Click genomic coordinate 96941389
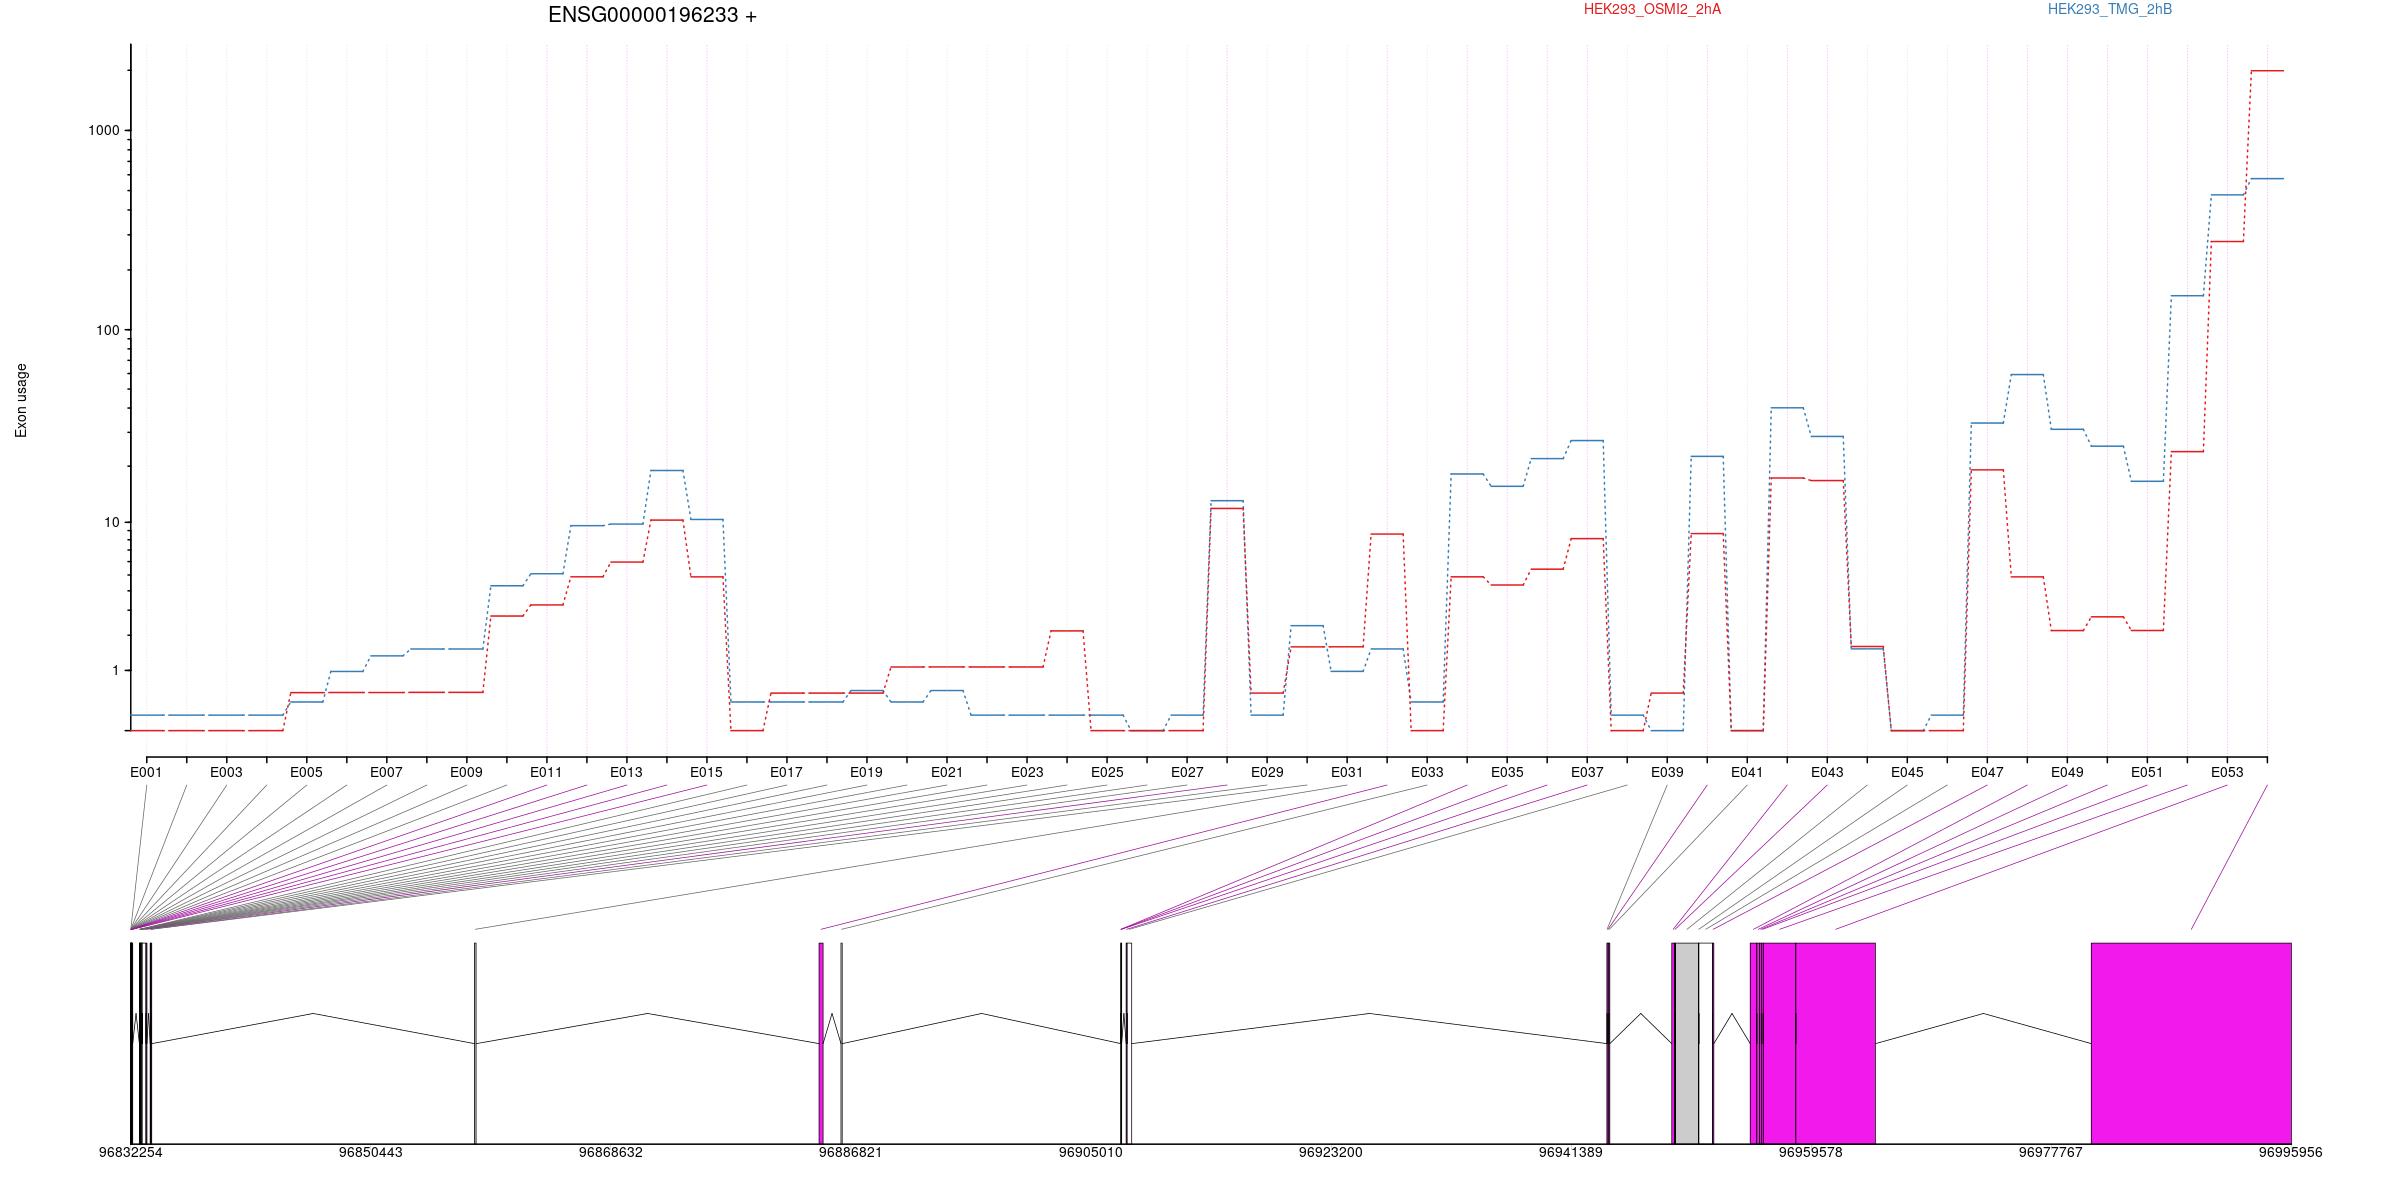The height and width of the screenshot is (1200, 2400). [x=1570, y=1152]
